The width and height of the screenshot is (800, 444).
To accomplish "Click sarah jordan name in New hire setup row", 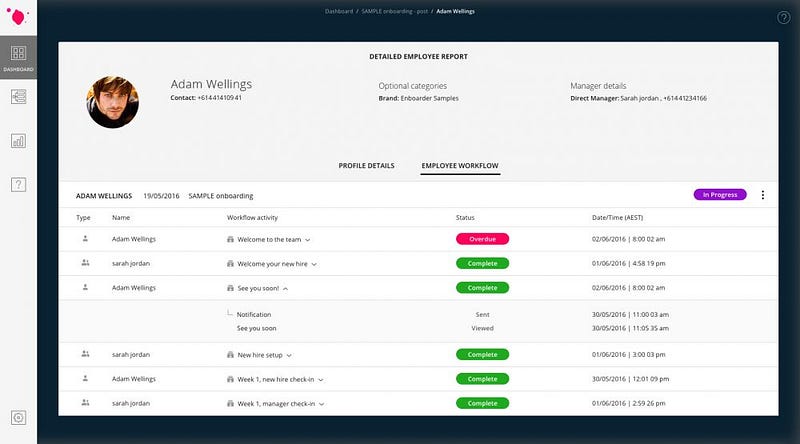I will pyautogui.click(x=131, y=354).
